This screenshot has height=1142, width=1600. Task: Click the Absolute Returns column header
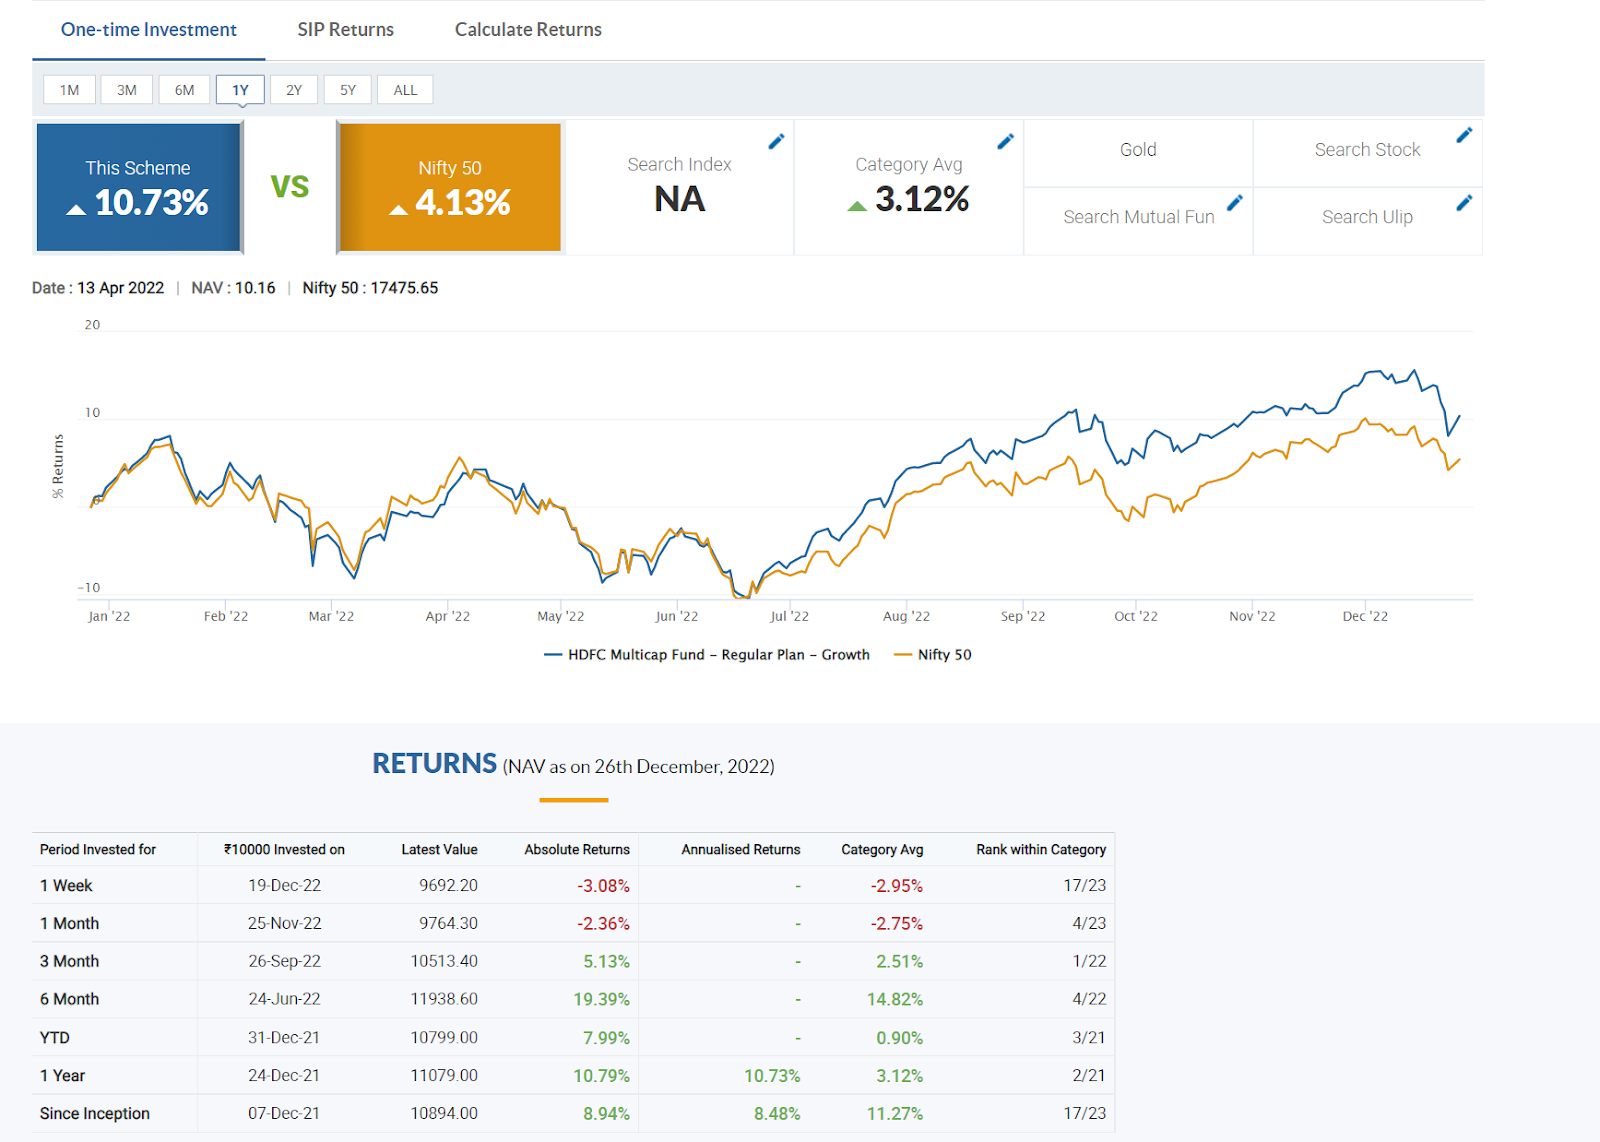[x=577, y=850]
